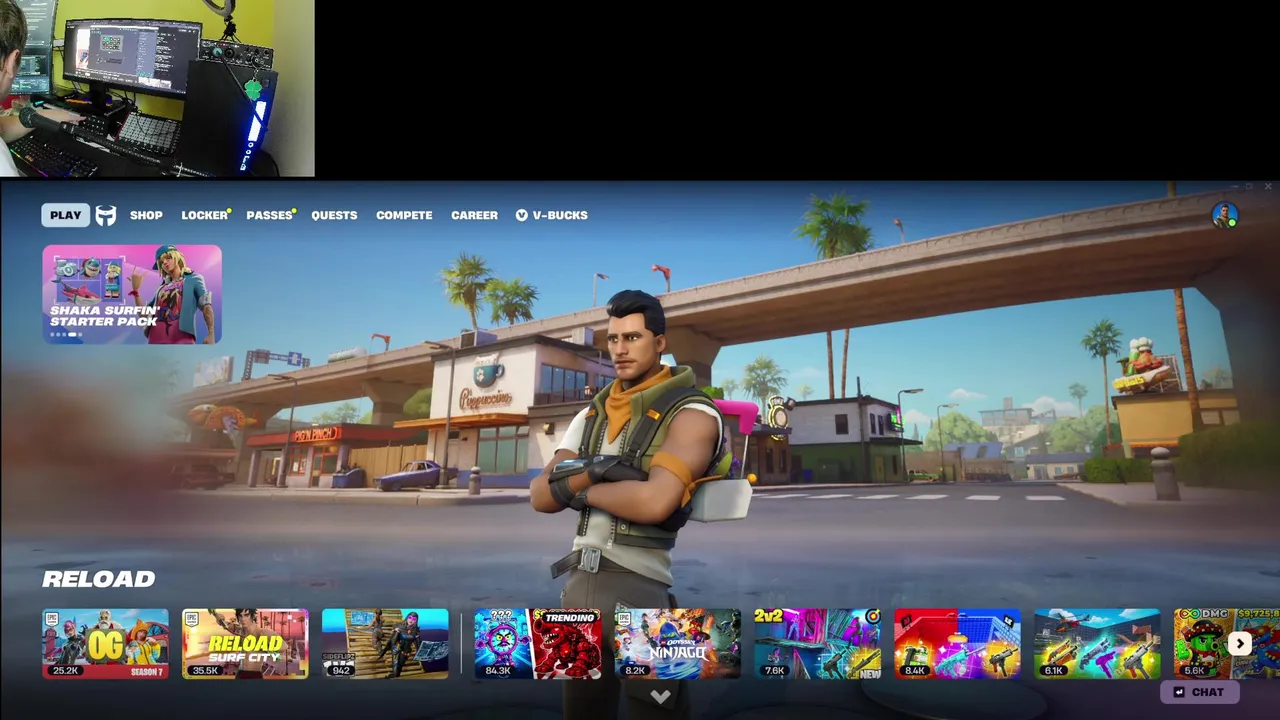Select the COMPETE tab
1280x720 pixels.
[404, 215]
